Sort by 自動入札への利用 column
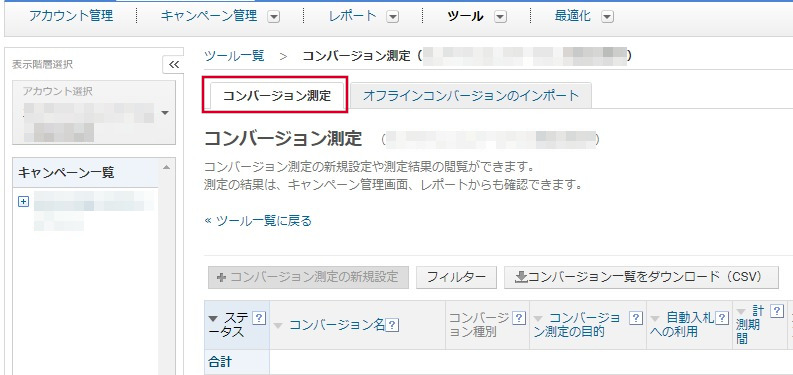Screen dimensions: 793x375 pyautogui.click(x=682, y=325)
